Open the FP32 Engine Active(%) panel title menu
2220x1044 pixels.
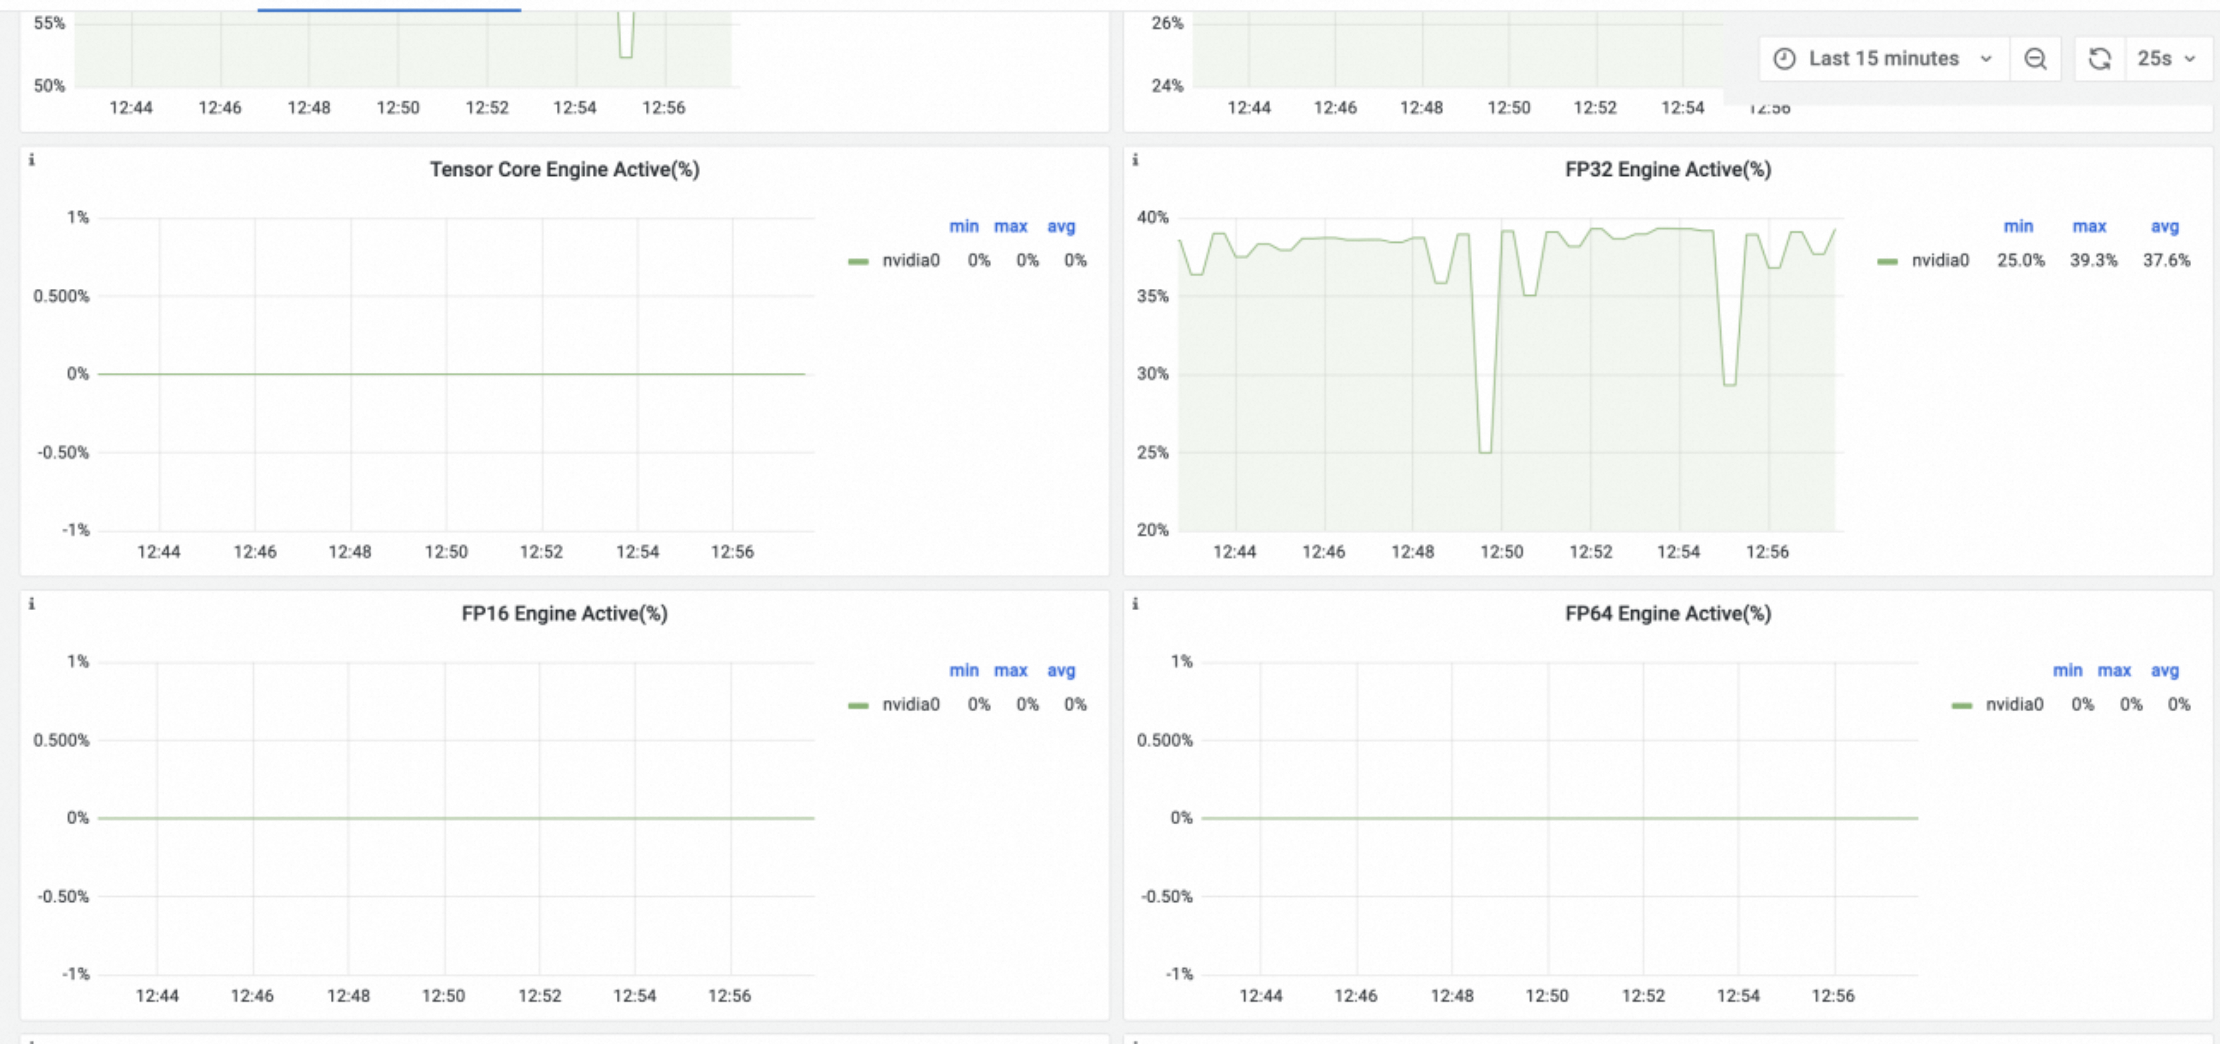click(1668, 170)
